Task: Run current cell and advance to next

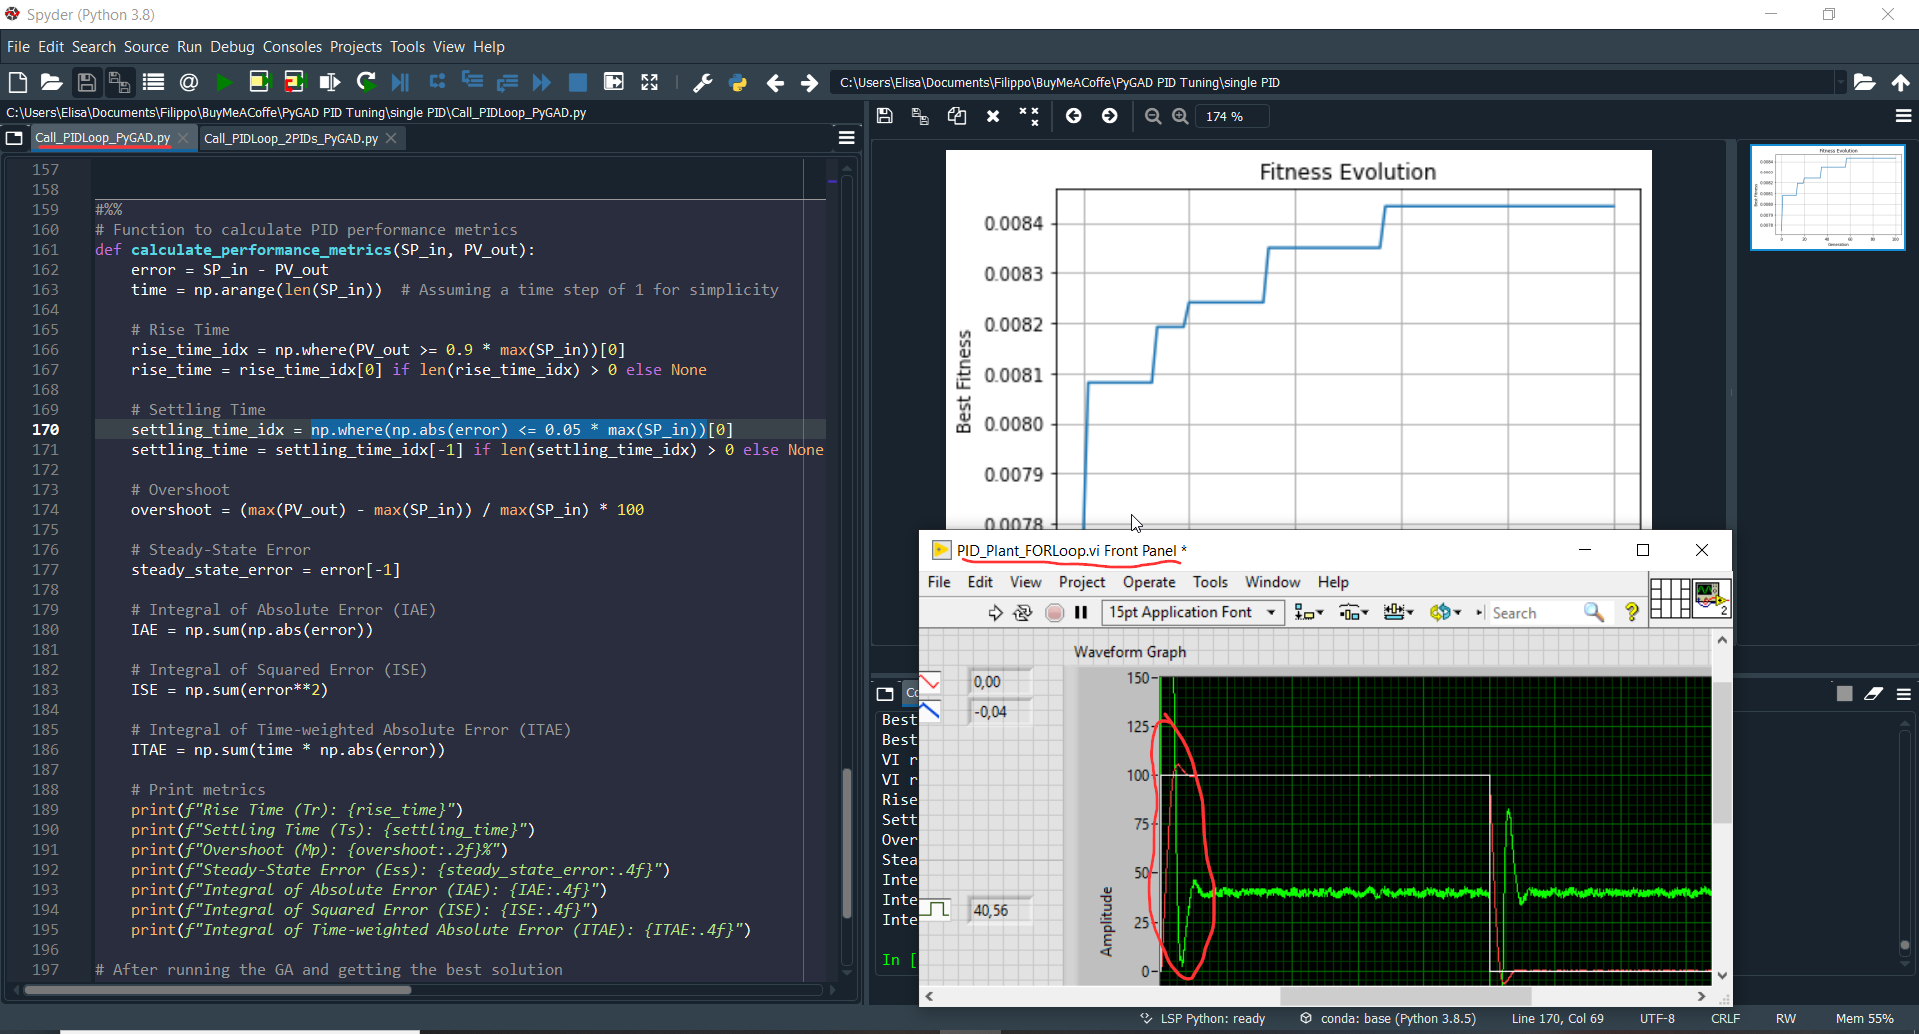Action: (294, 82)
